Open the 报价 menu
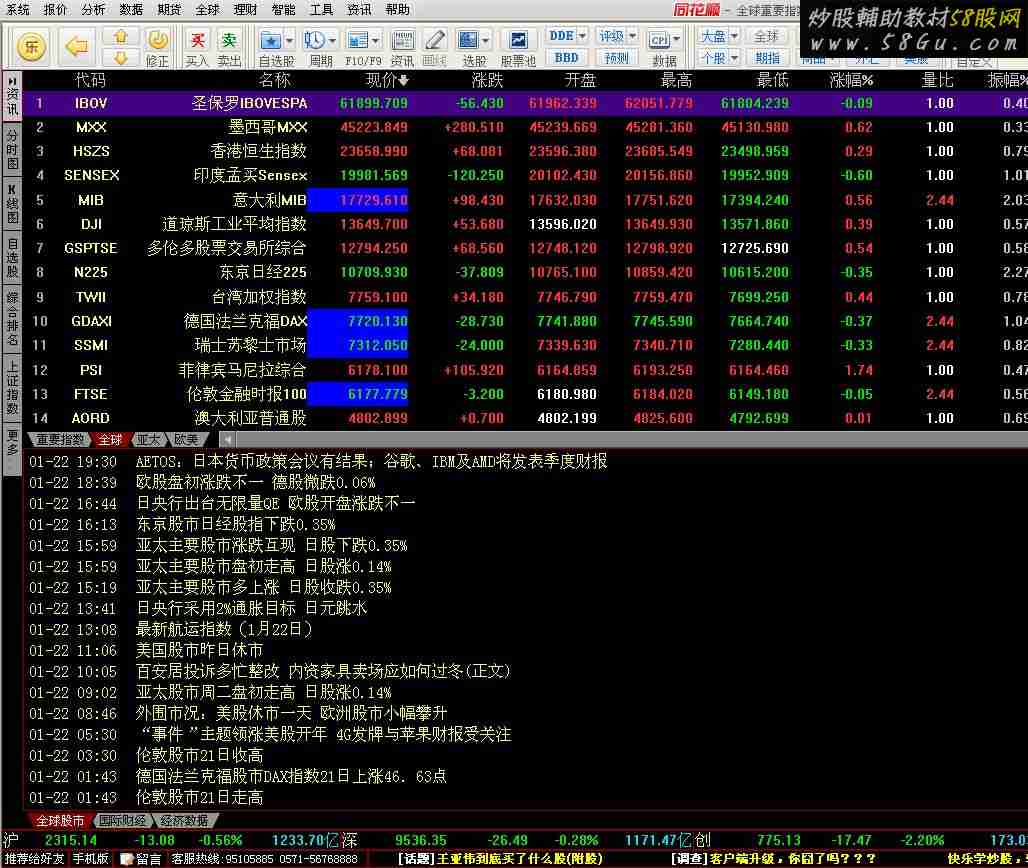Screen dimensions: 1028x868 click(x=55, y=9)
